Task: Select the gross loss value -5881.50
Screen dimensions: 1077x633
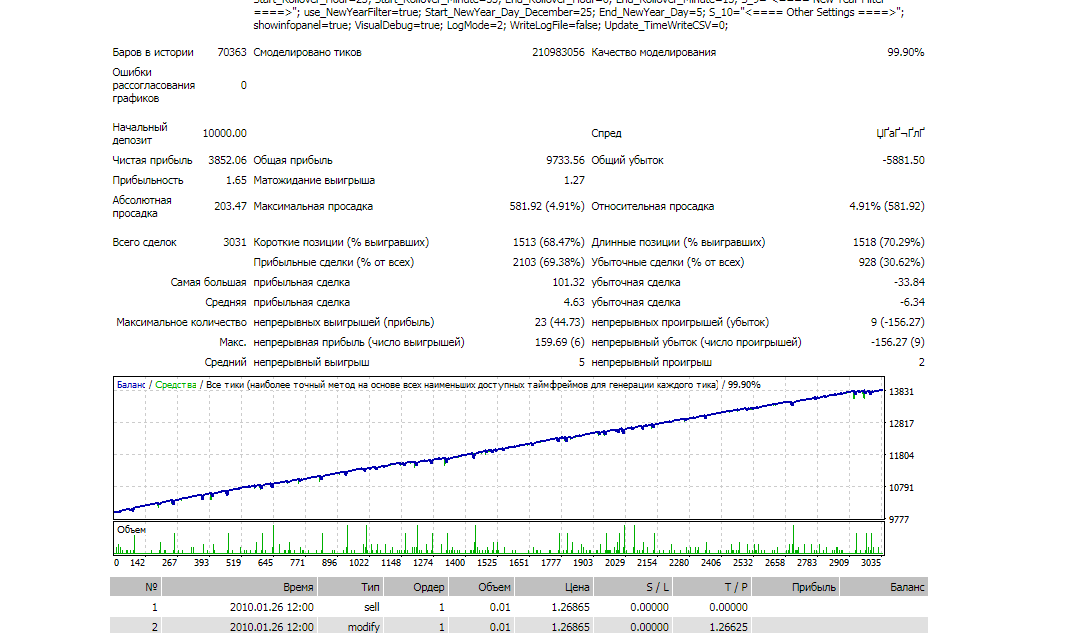Action: (903, 160)
